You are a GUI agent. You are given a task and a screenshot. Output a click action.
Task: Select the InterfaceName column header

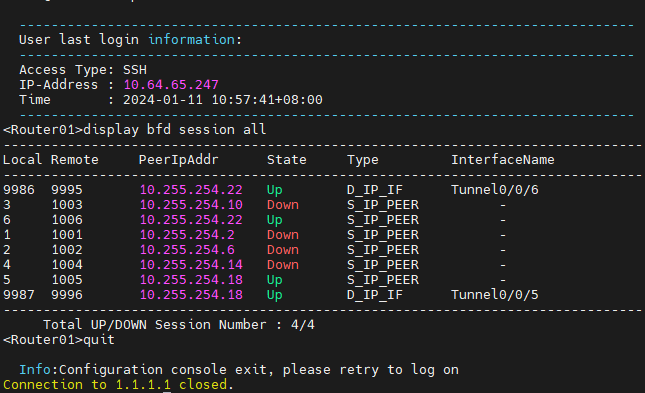(x=503, y=160)
